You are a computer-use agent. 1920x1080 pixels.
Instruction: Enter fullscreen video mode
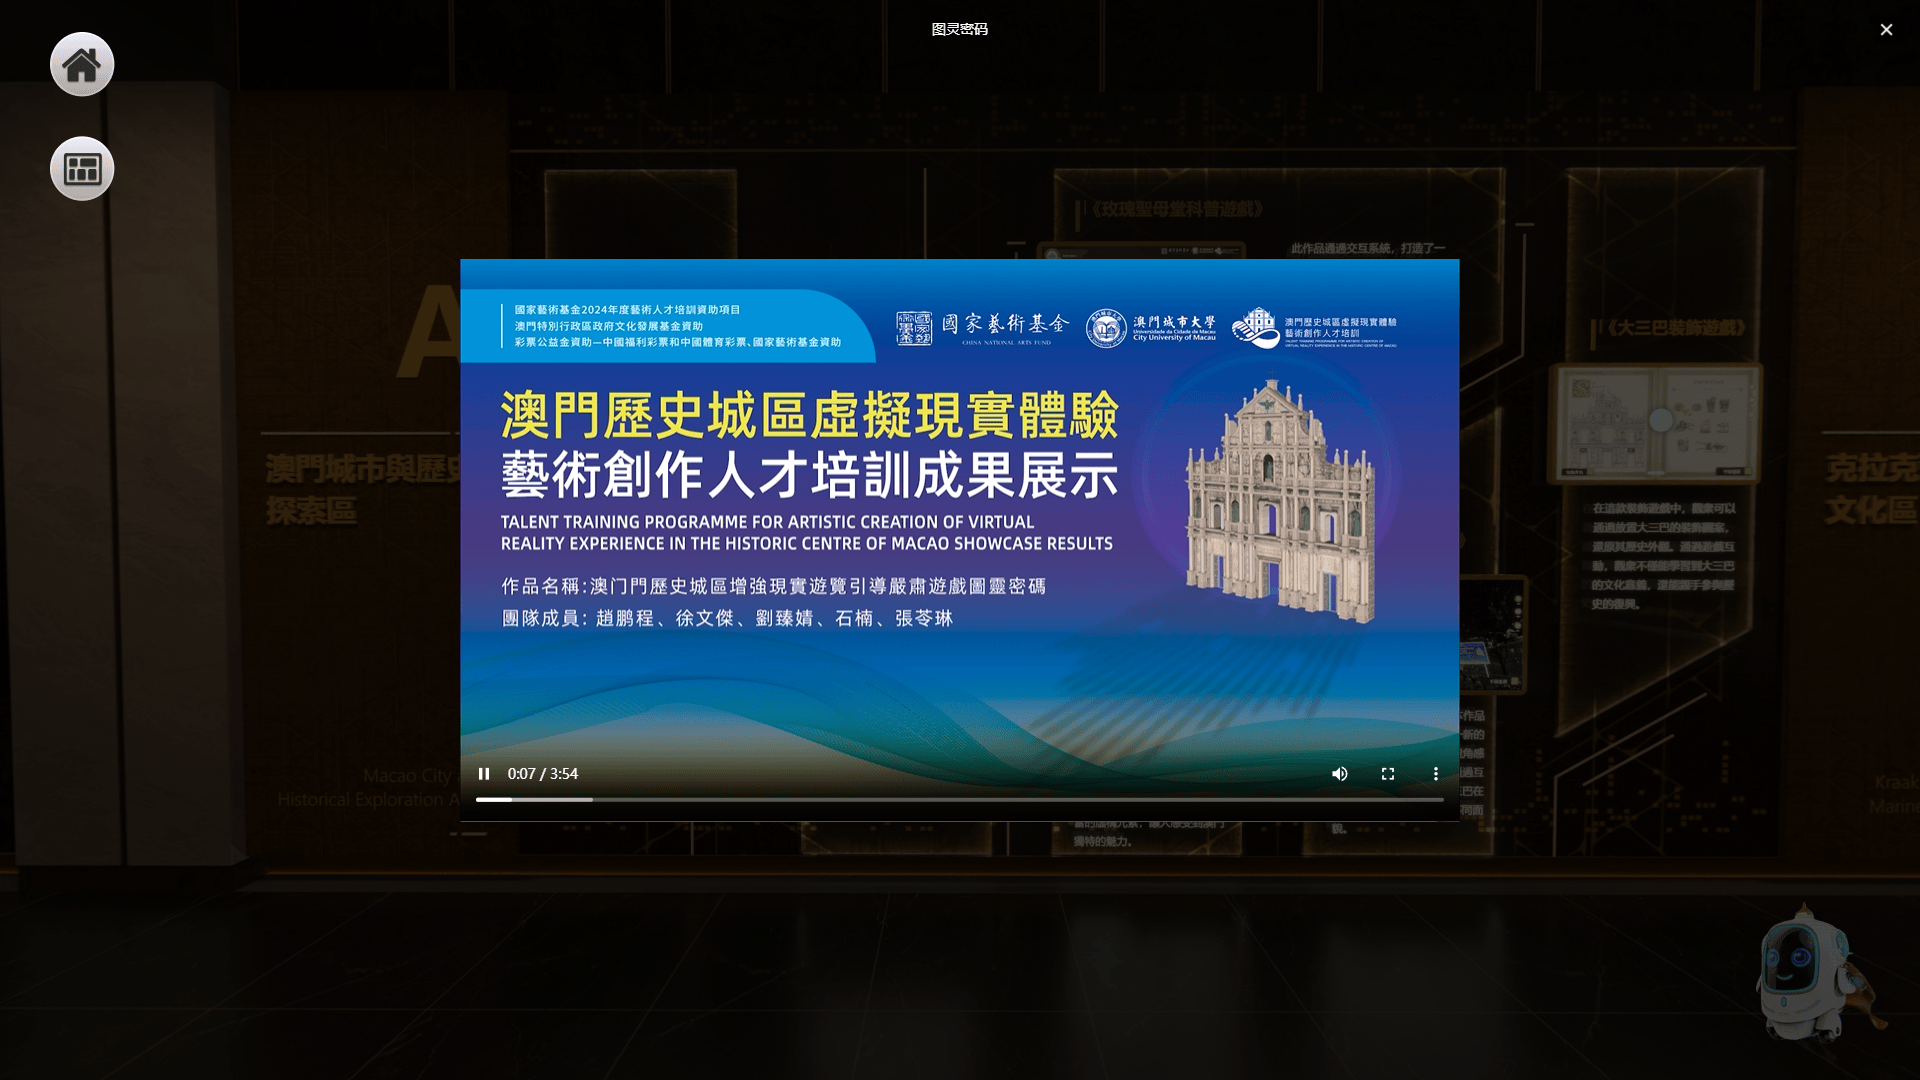tap(1388, 774)
